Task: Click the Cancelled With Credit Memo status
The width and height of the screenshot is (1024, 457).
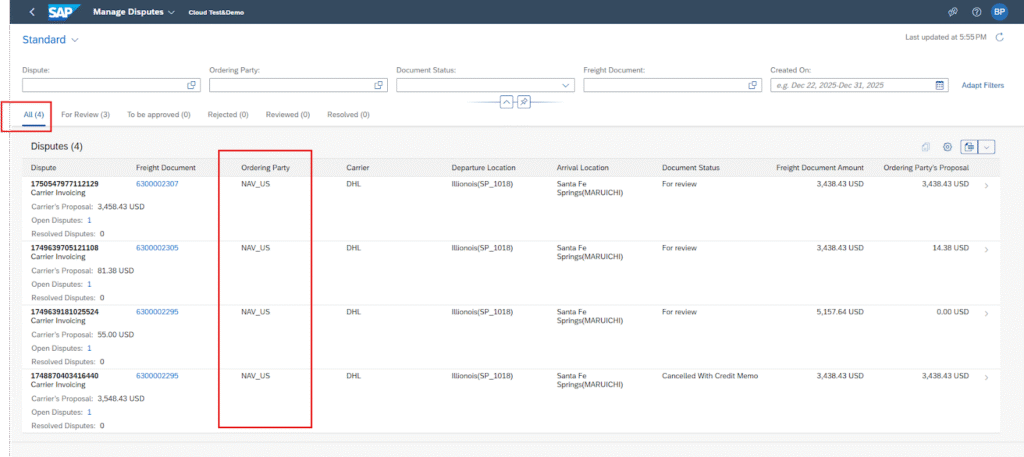Action: 710,376
